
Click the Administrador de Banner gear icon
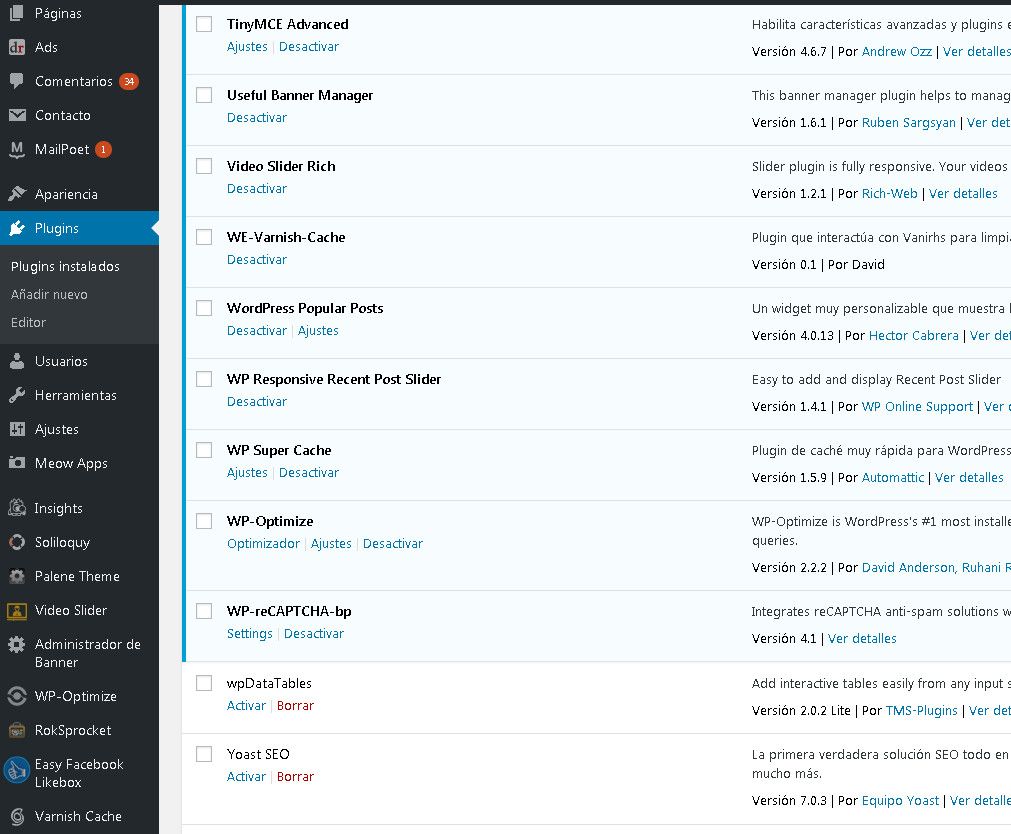[17, 644]
